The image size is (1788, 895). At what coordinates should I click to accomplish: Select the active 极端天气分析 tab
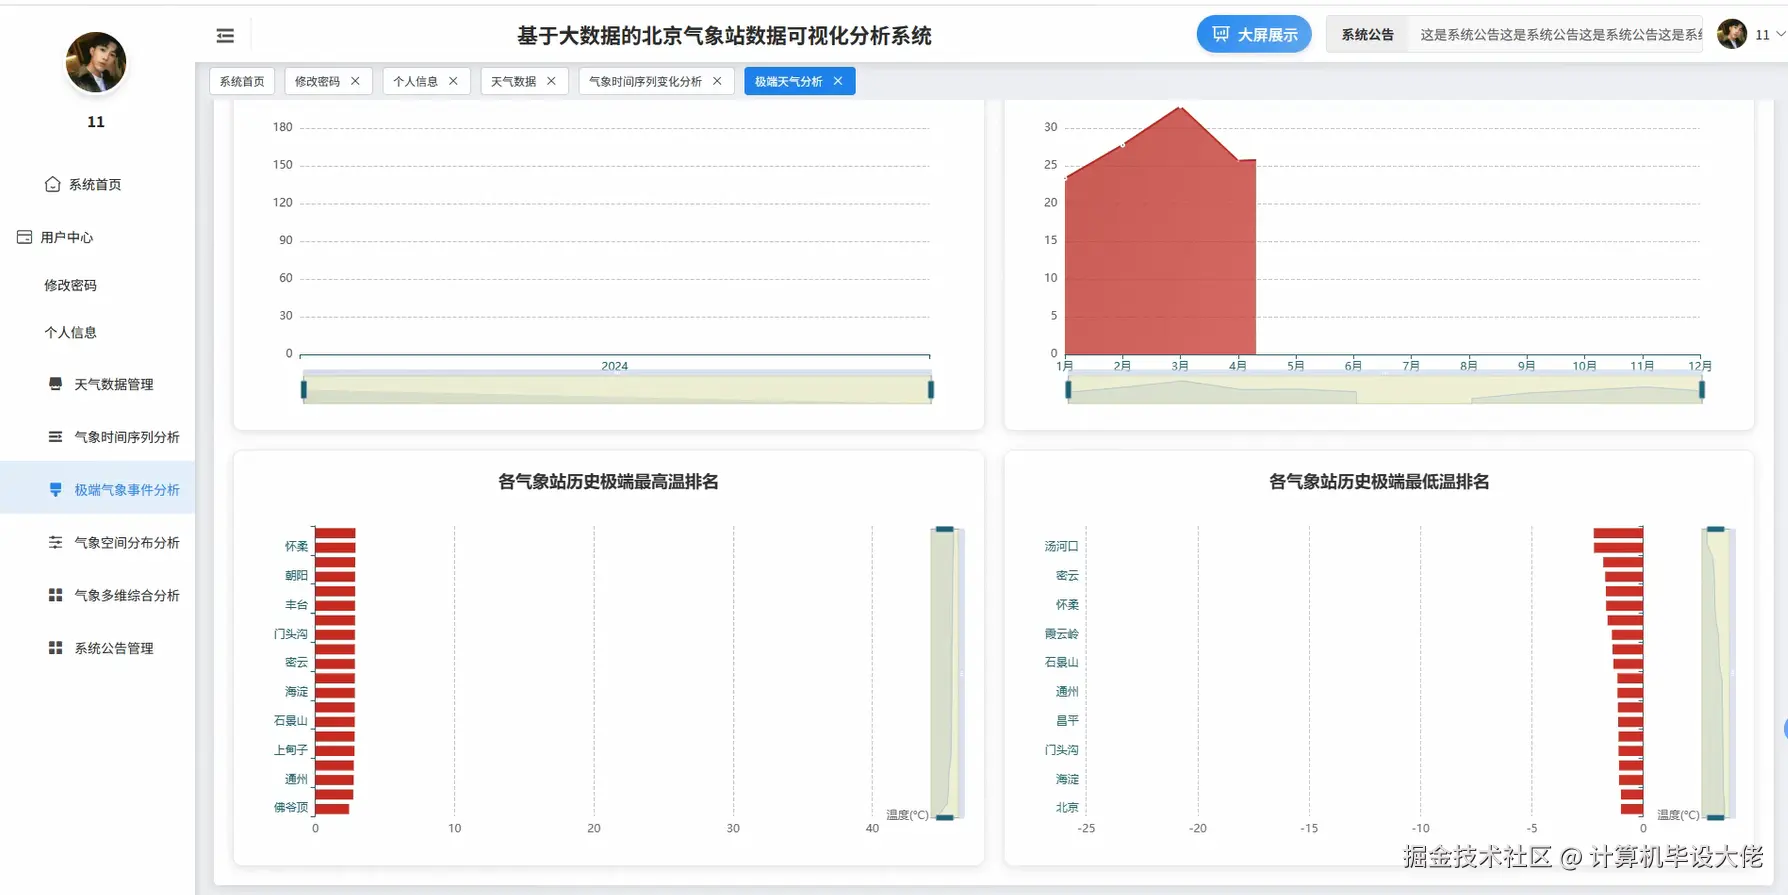[788, 81]
